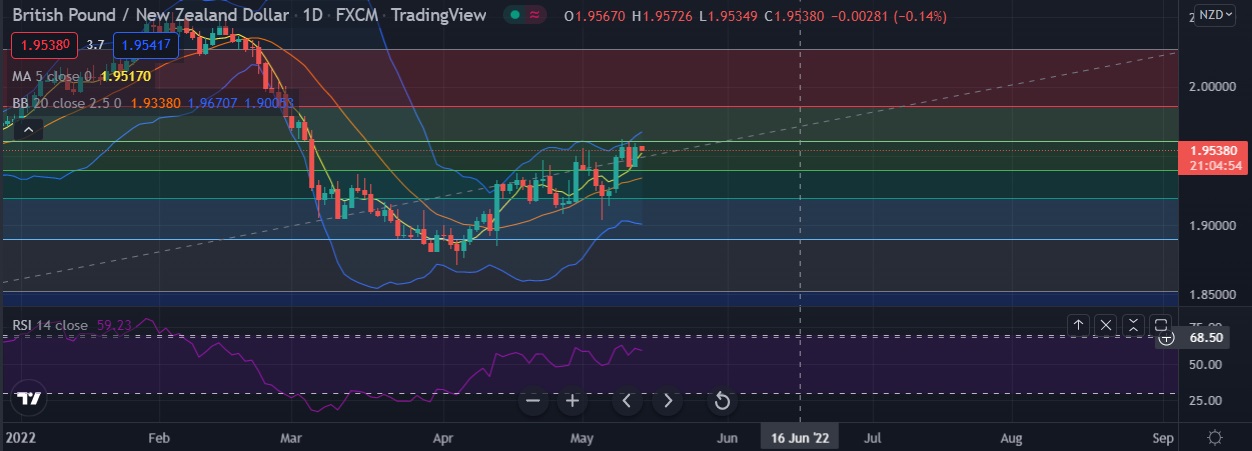
Task: Move the RSI pane up
Action: [1078, 325]
